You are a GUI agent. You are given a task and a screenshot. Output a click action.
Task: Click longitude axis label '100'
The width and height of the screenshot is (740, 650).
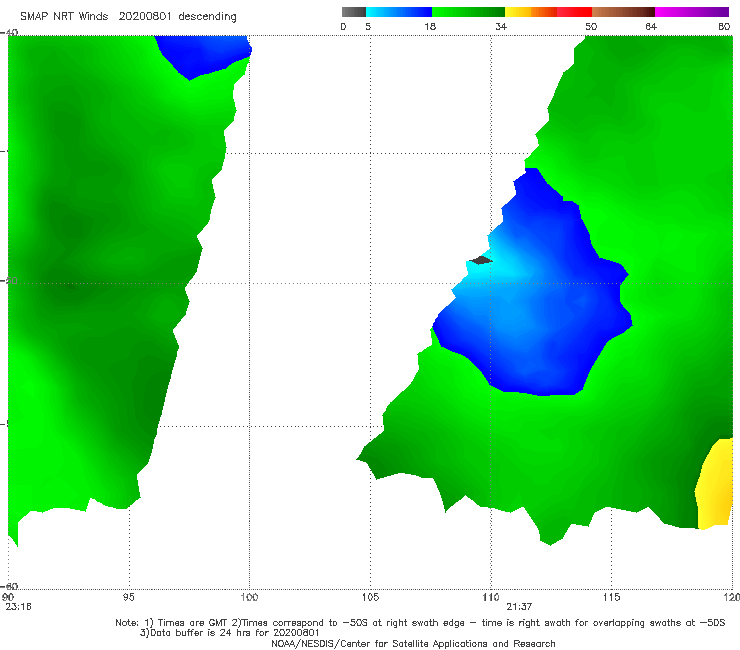(249, 597)
